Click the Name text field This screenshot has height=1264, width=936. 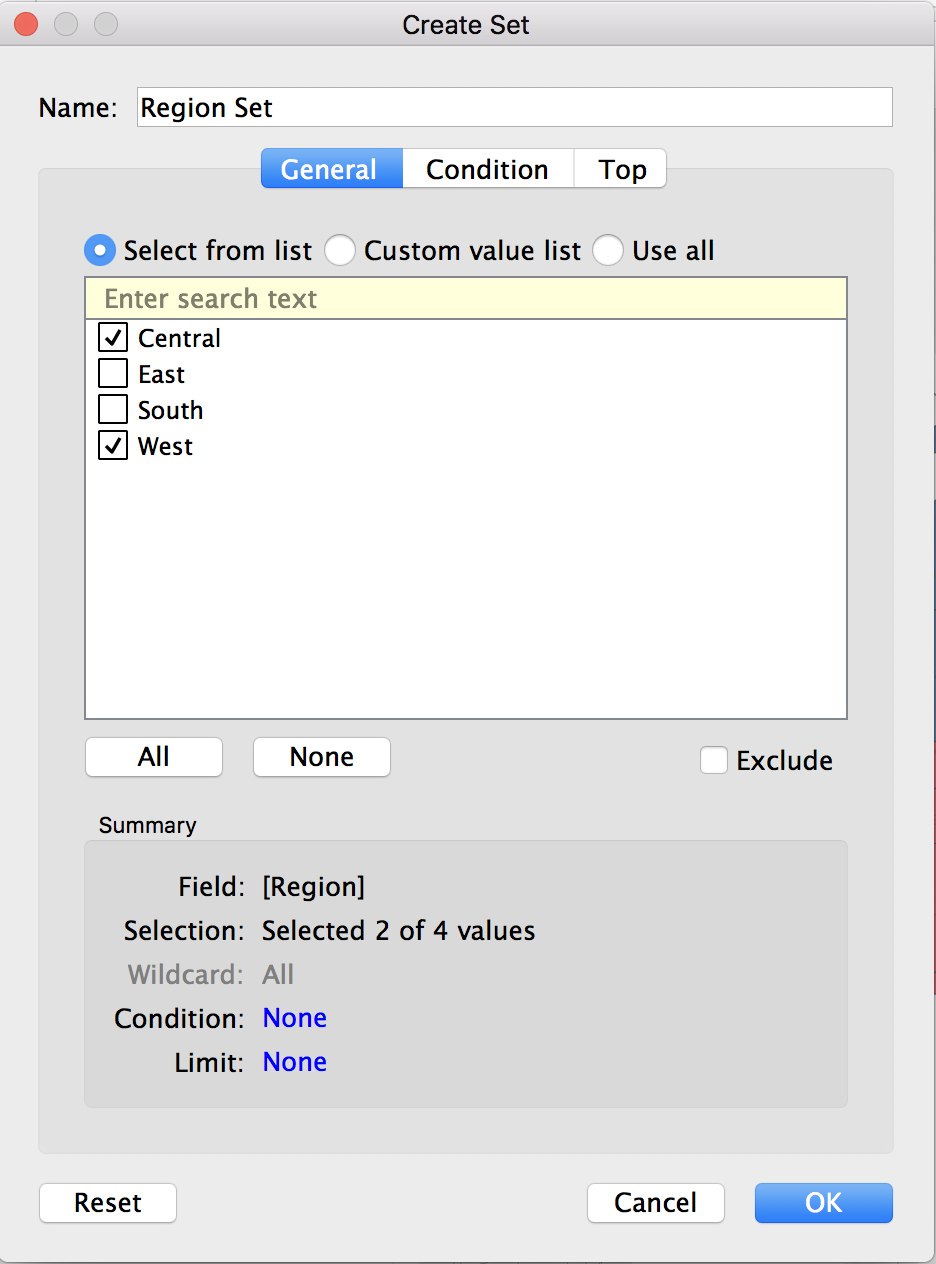pyautogui.click(x=514, y=108)
